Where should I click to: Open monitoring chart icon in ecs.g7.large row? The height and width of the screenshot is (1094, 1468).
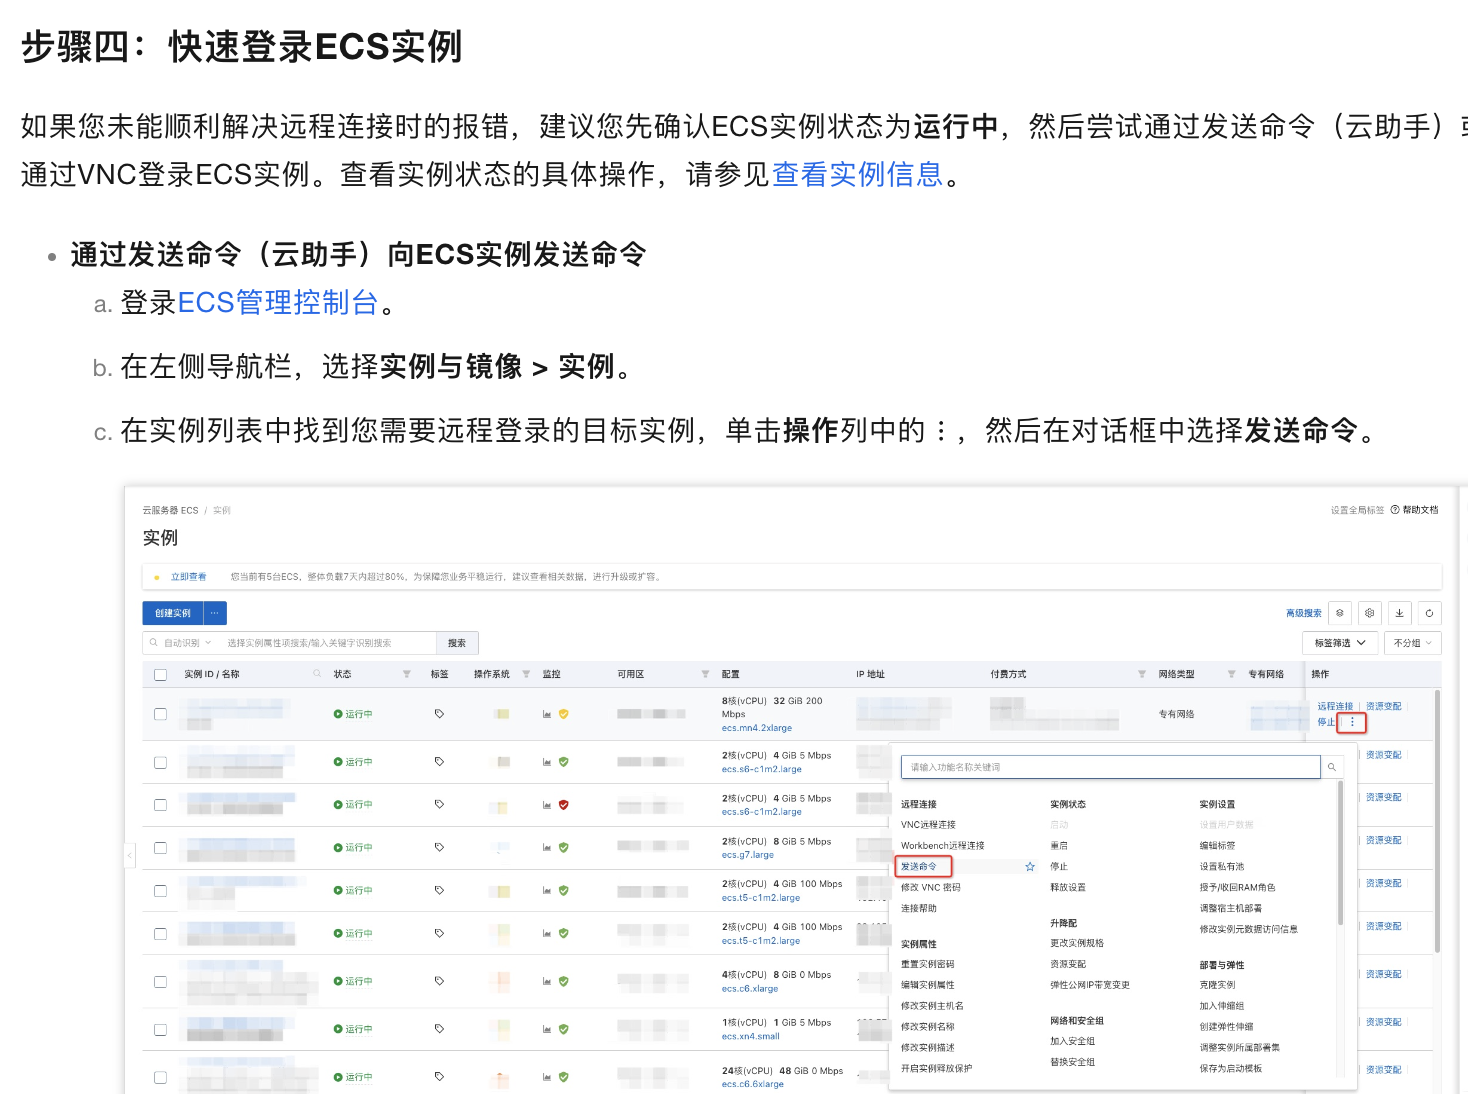click(547, 847)
